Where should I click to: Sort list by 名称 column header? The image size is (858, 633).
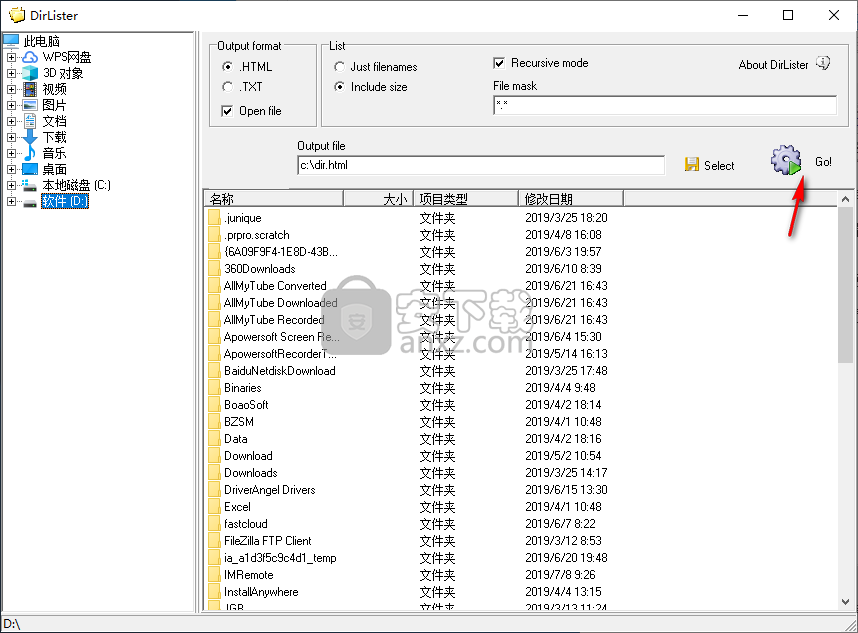[x=272, y=198]
